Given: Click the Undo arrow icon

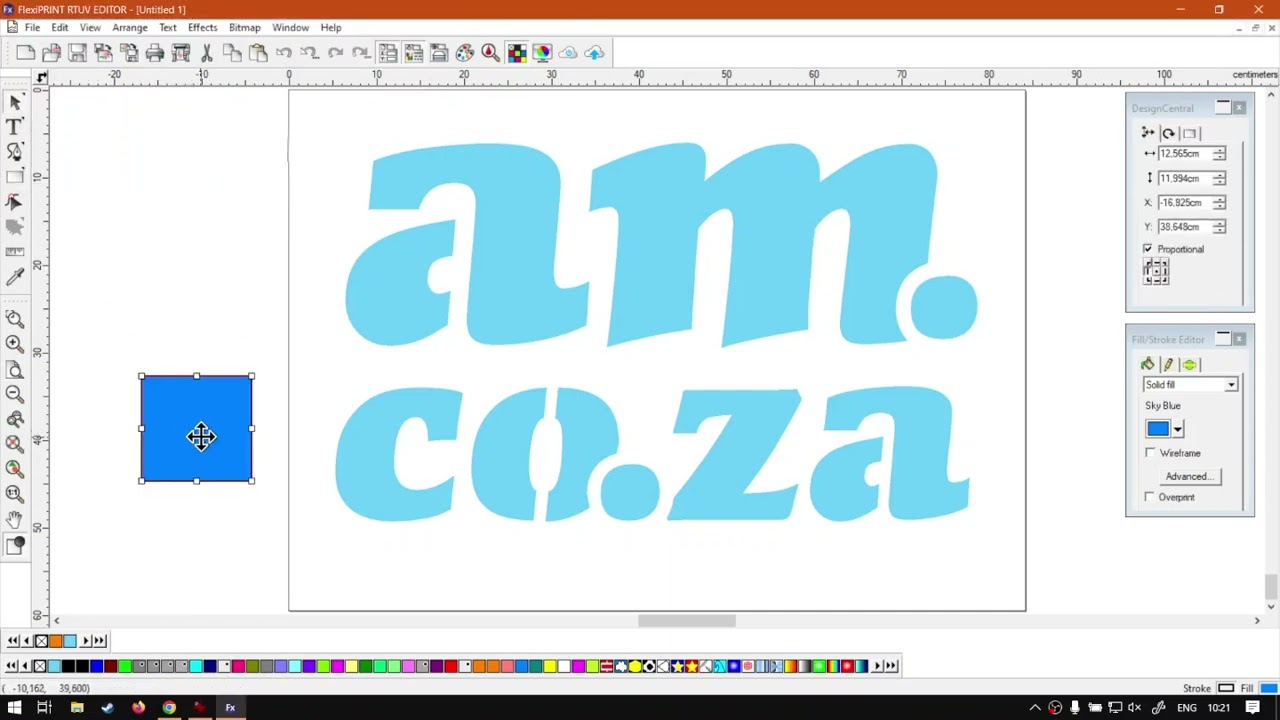Looking at the screenshot, I should pyautogui.click(x=284, y=53).
